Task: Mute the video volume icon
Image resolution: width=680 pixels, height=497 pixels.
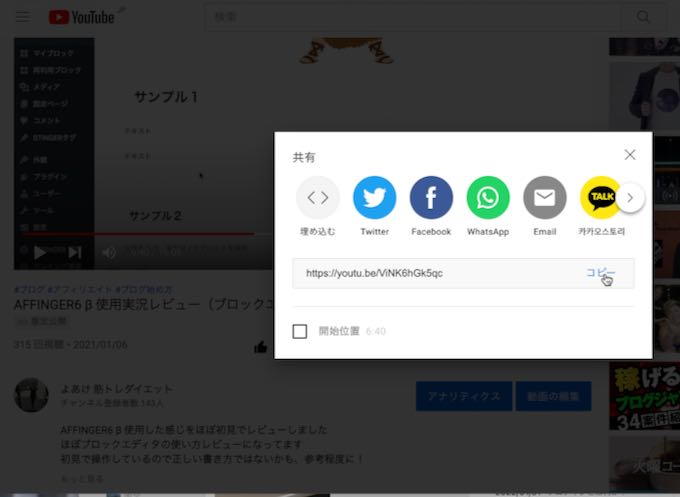Action: click(109, 252)
